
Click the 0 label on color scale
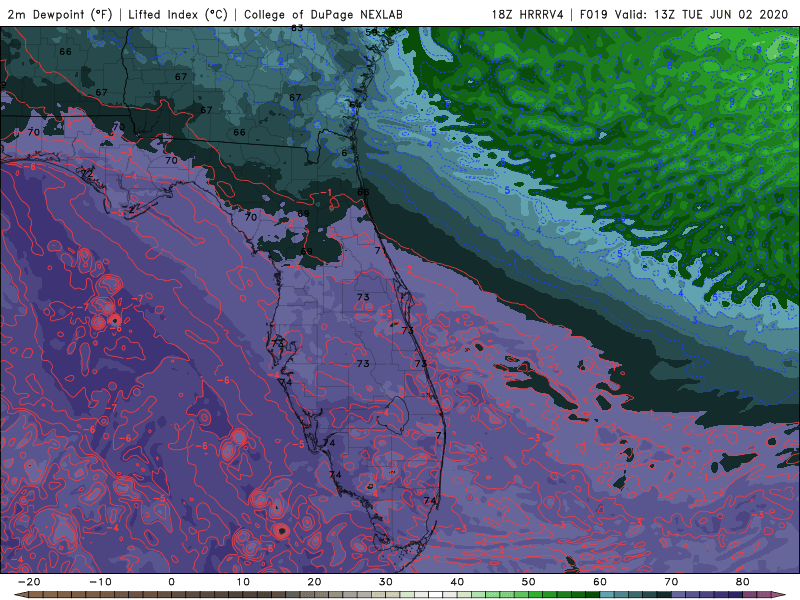171,582
